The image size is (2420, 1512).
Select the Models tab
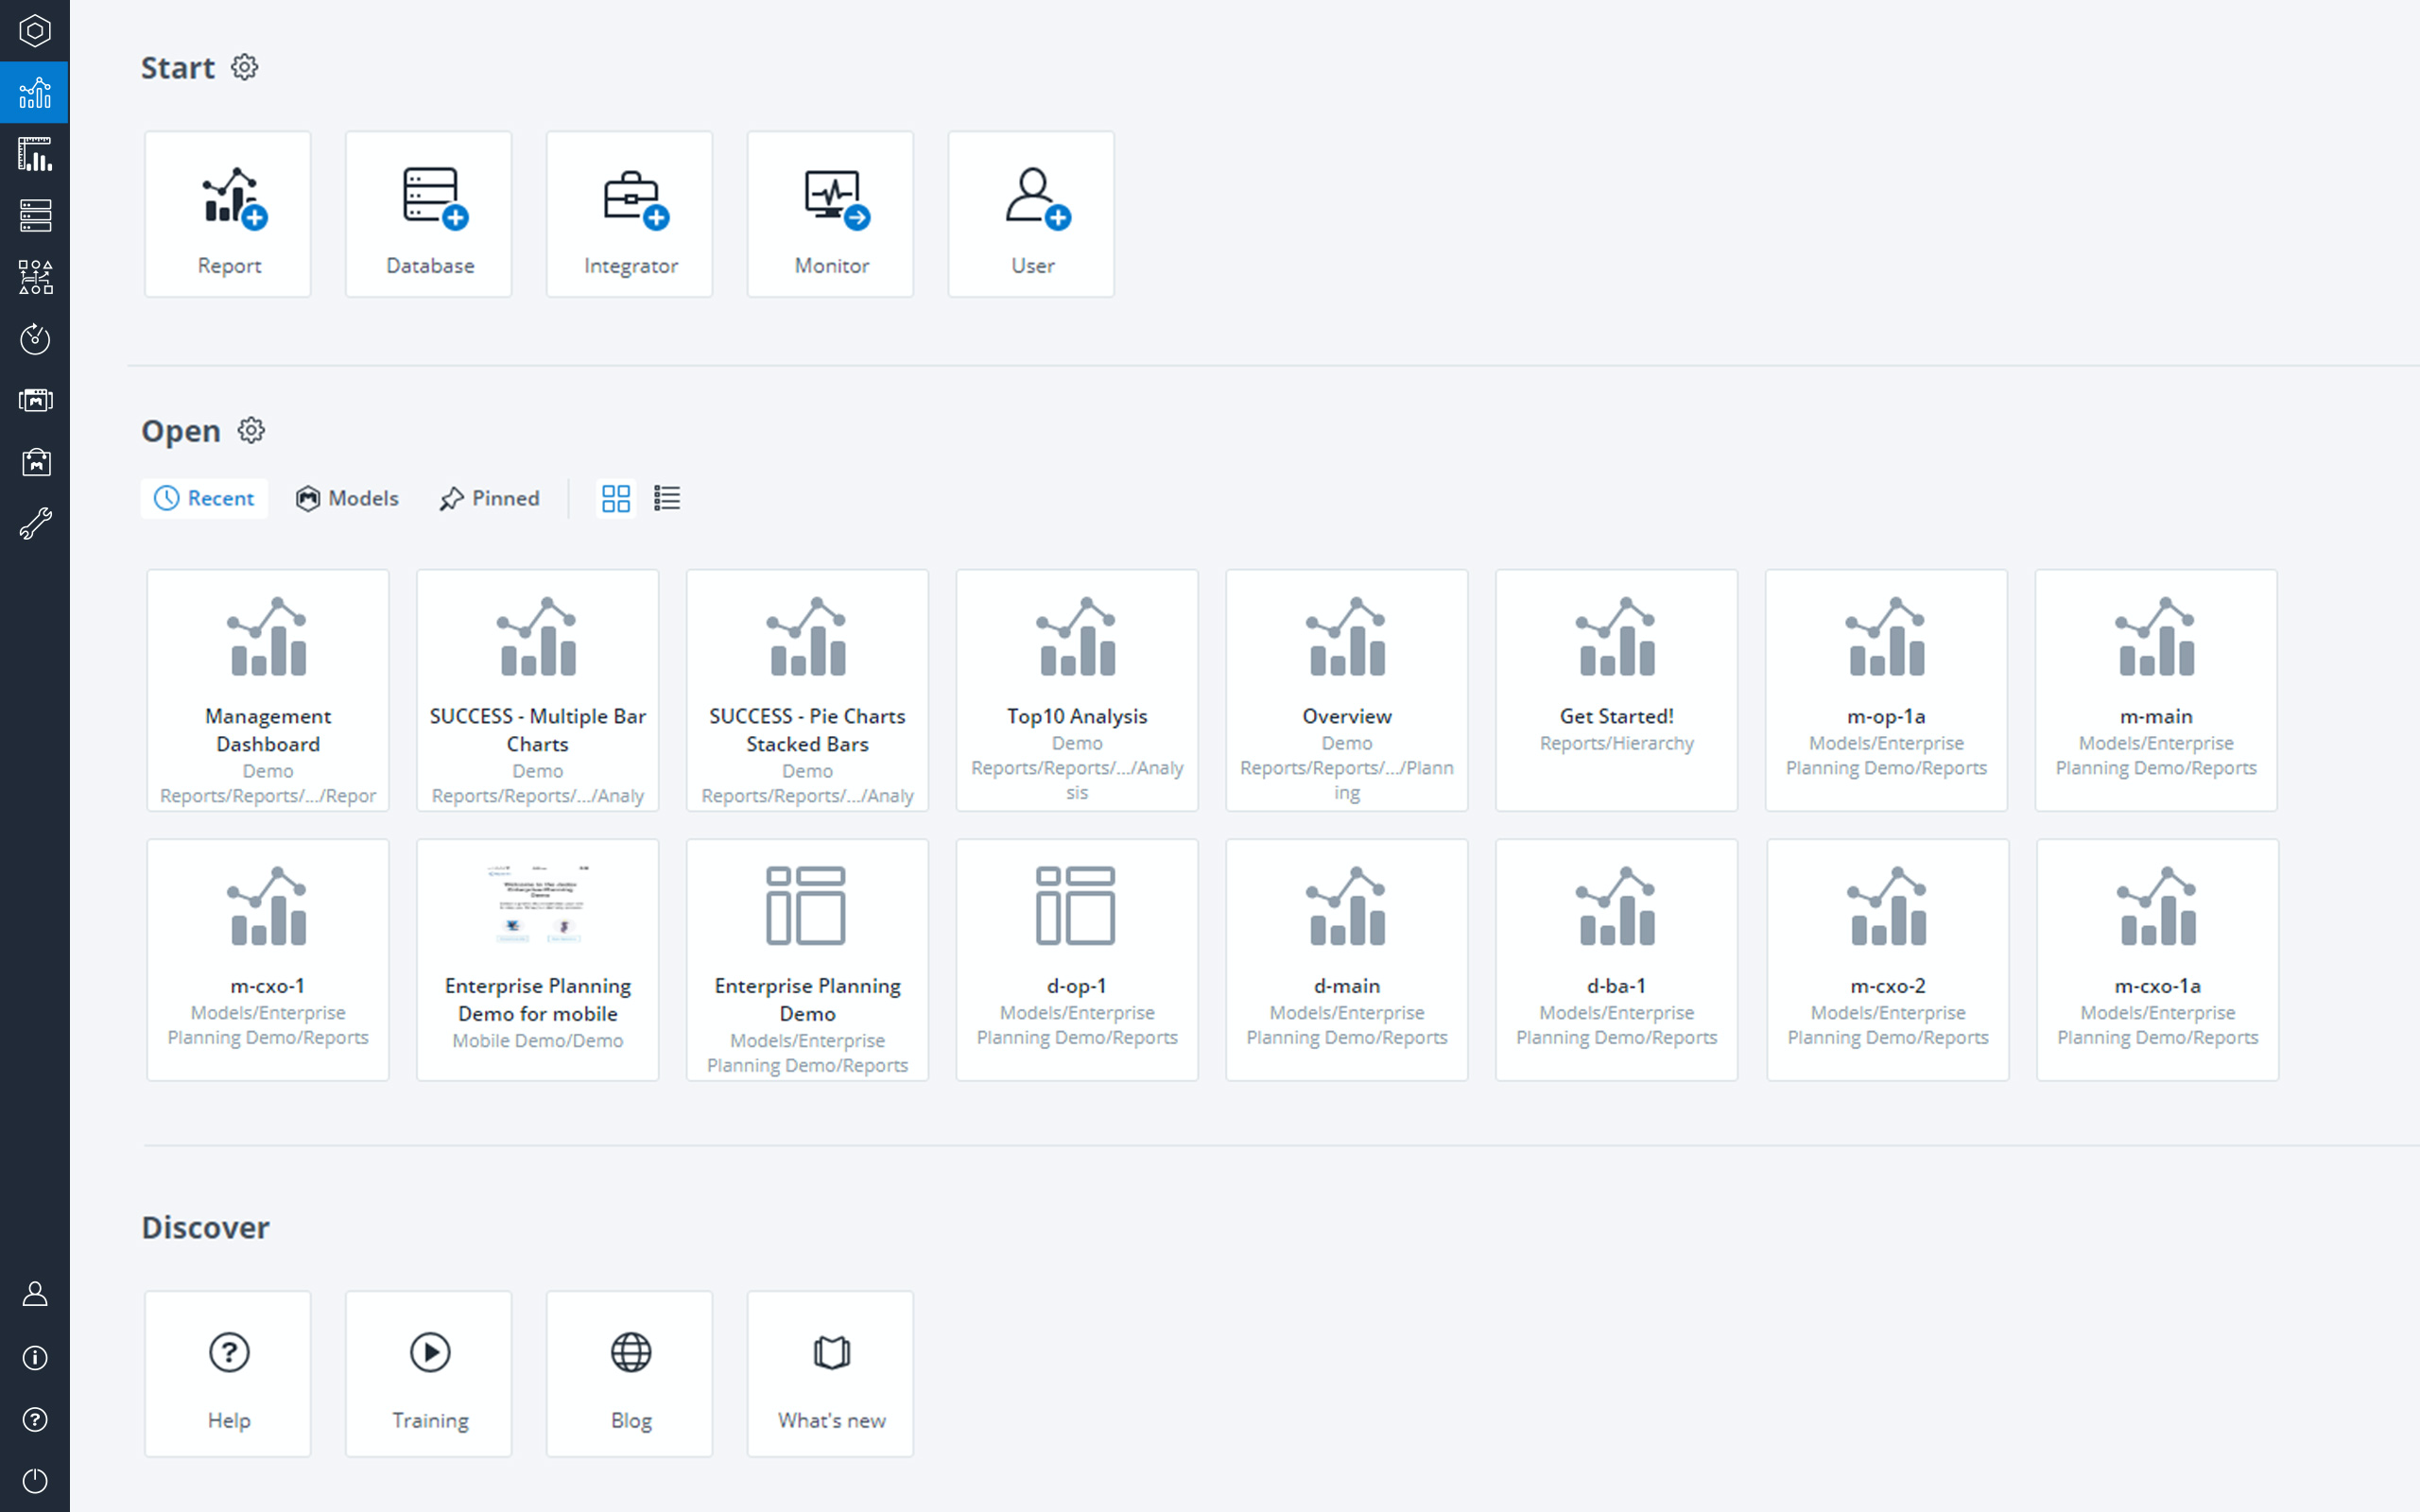pos(347,498)
